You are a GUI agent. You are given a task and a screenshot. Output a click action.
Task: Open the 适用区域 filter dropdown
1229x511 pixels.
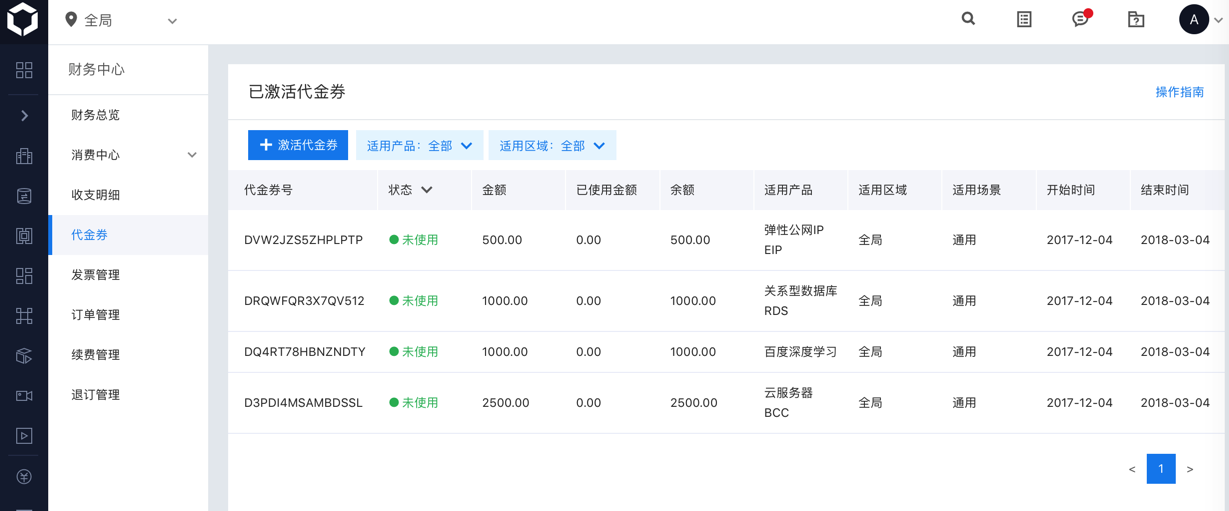click(552, 146)
